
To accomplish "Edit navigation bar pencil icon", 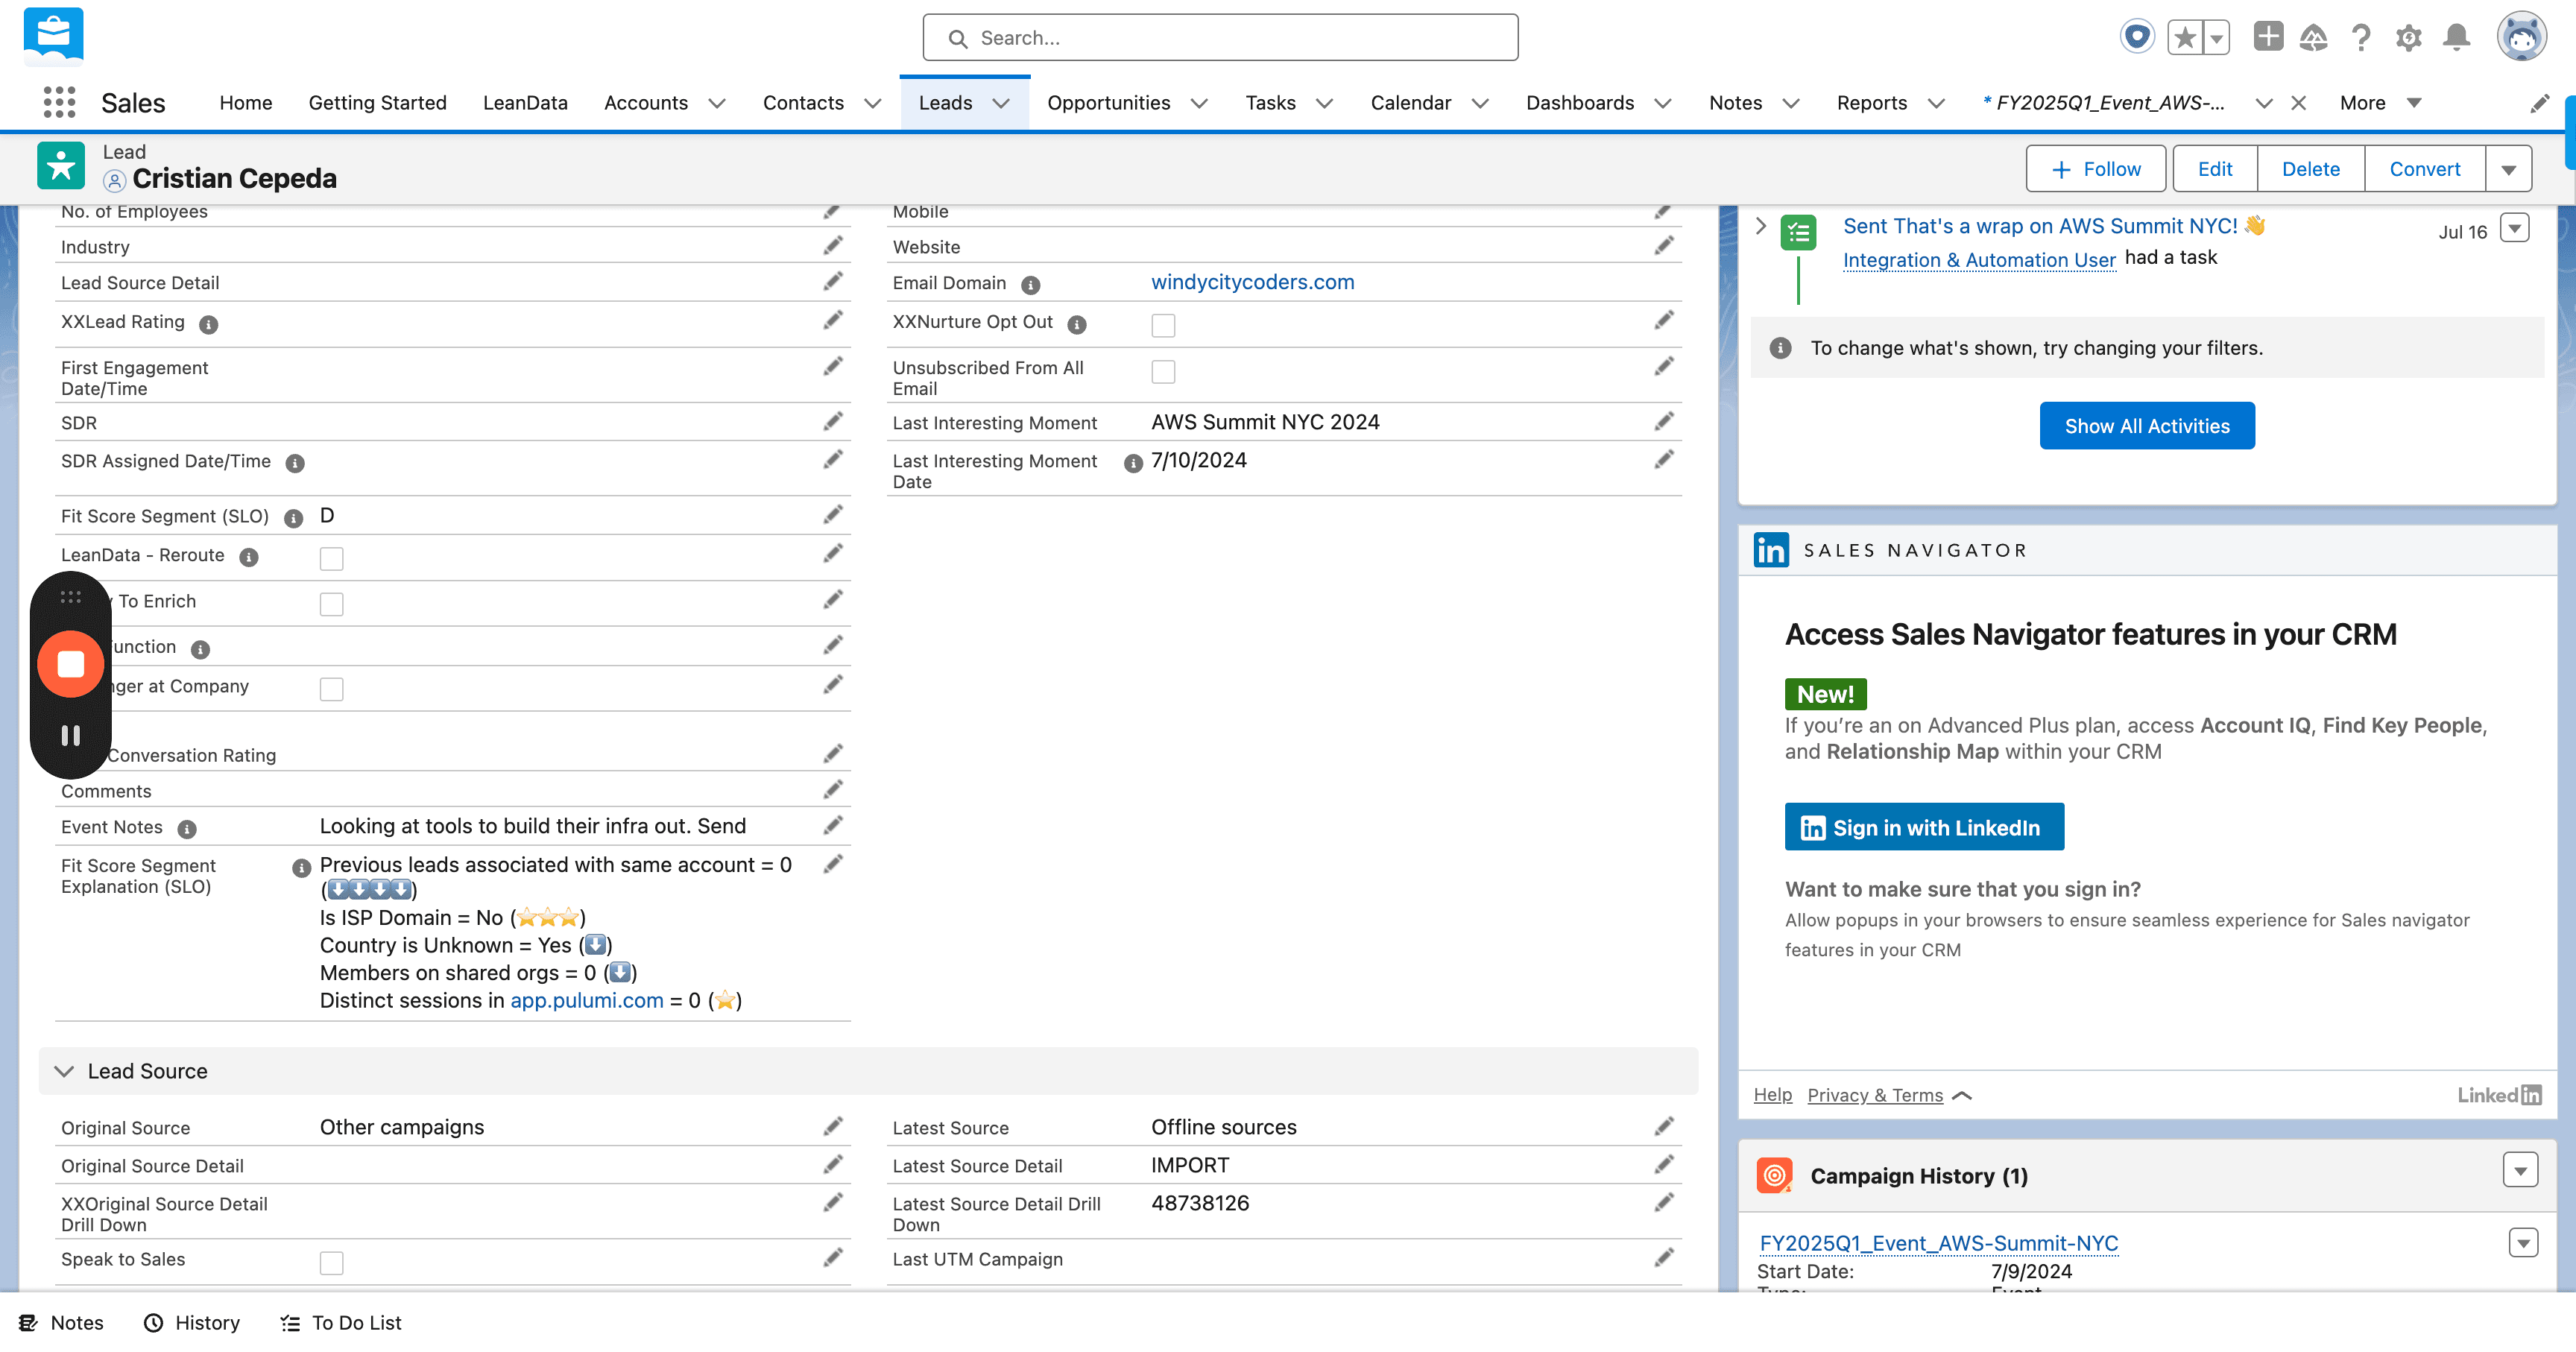I will 2539,103.
